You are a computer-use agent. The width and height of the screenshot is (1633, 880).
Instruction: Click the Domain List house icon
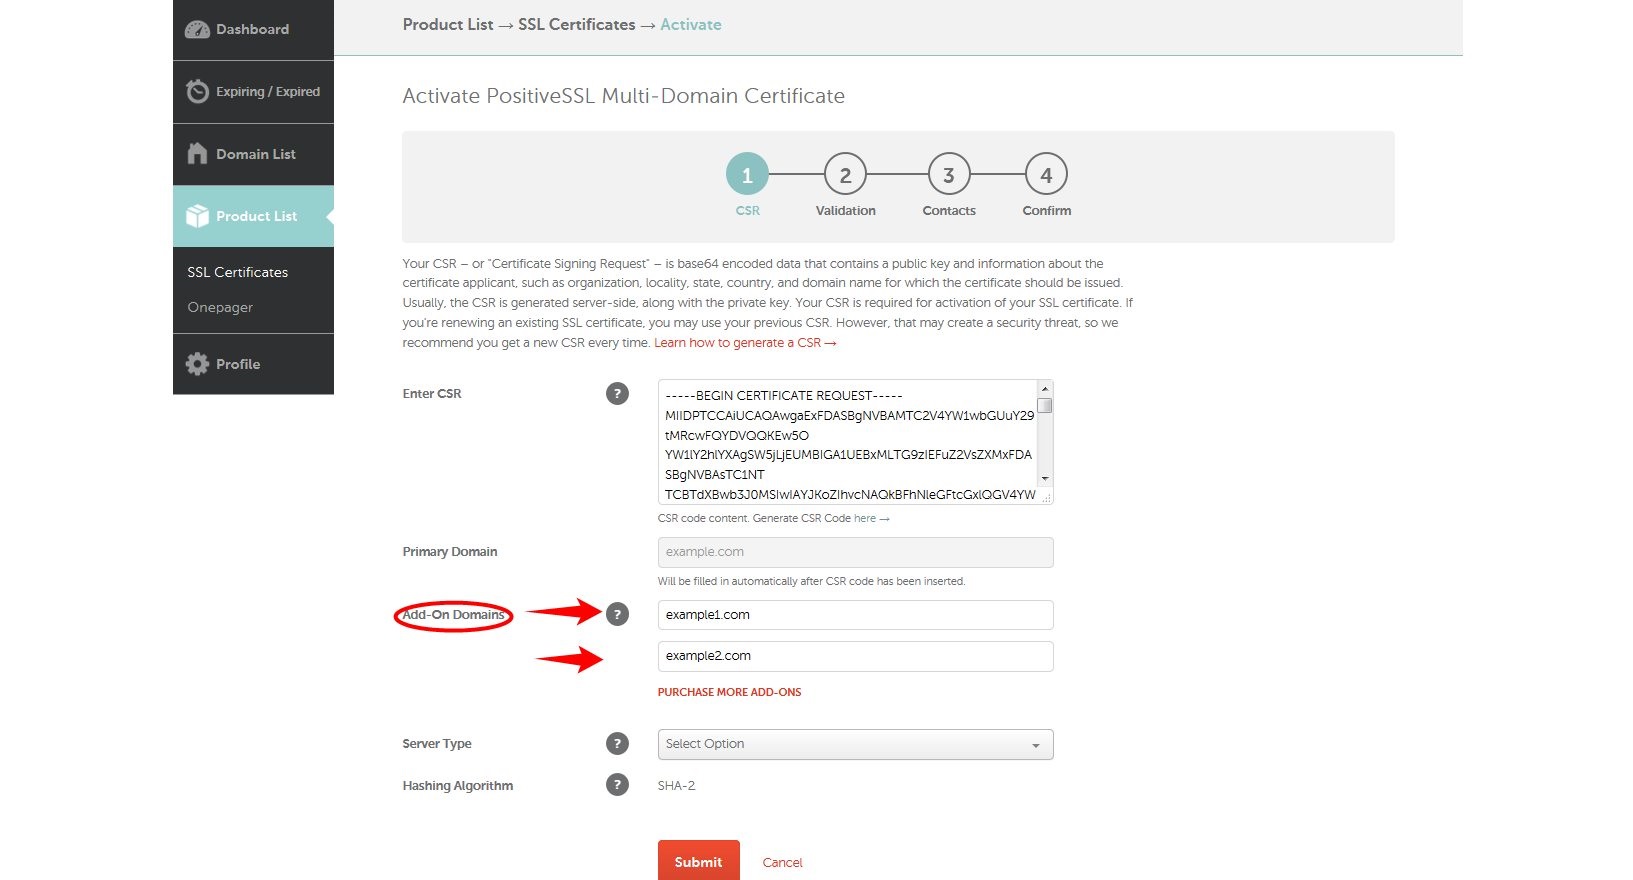click(197, 153)
